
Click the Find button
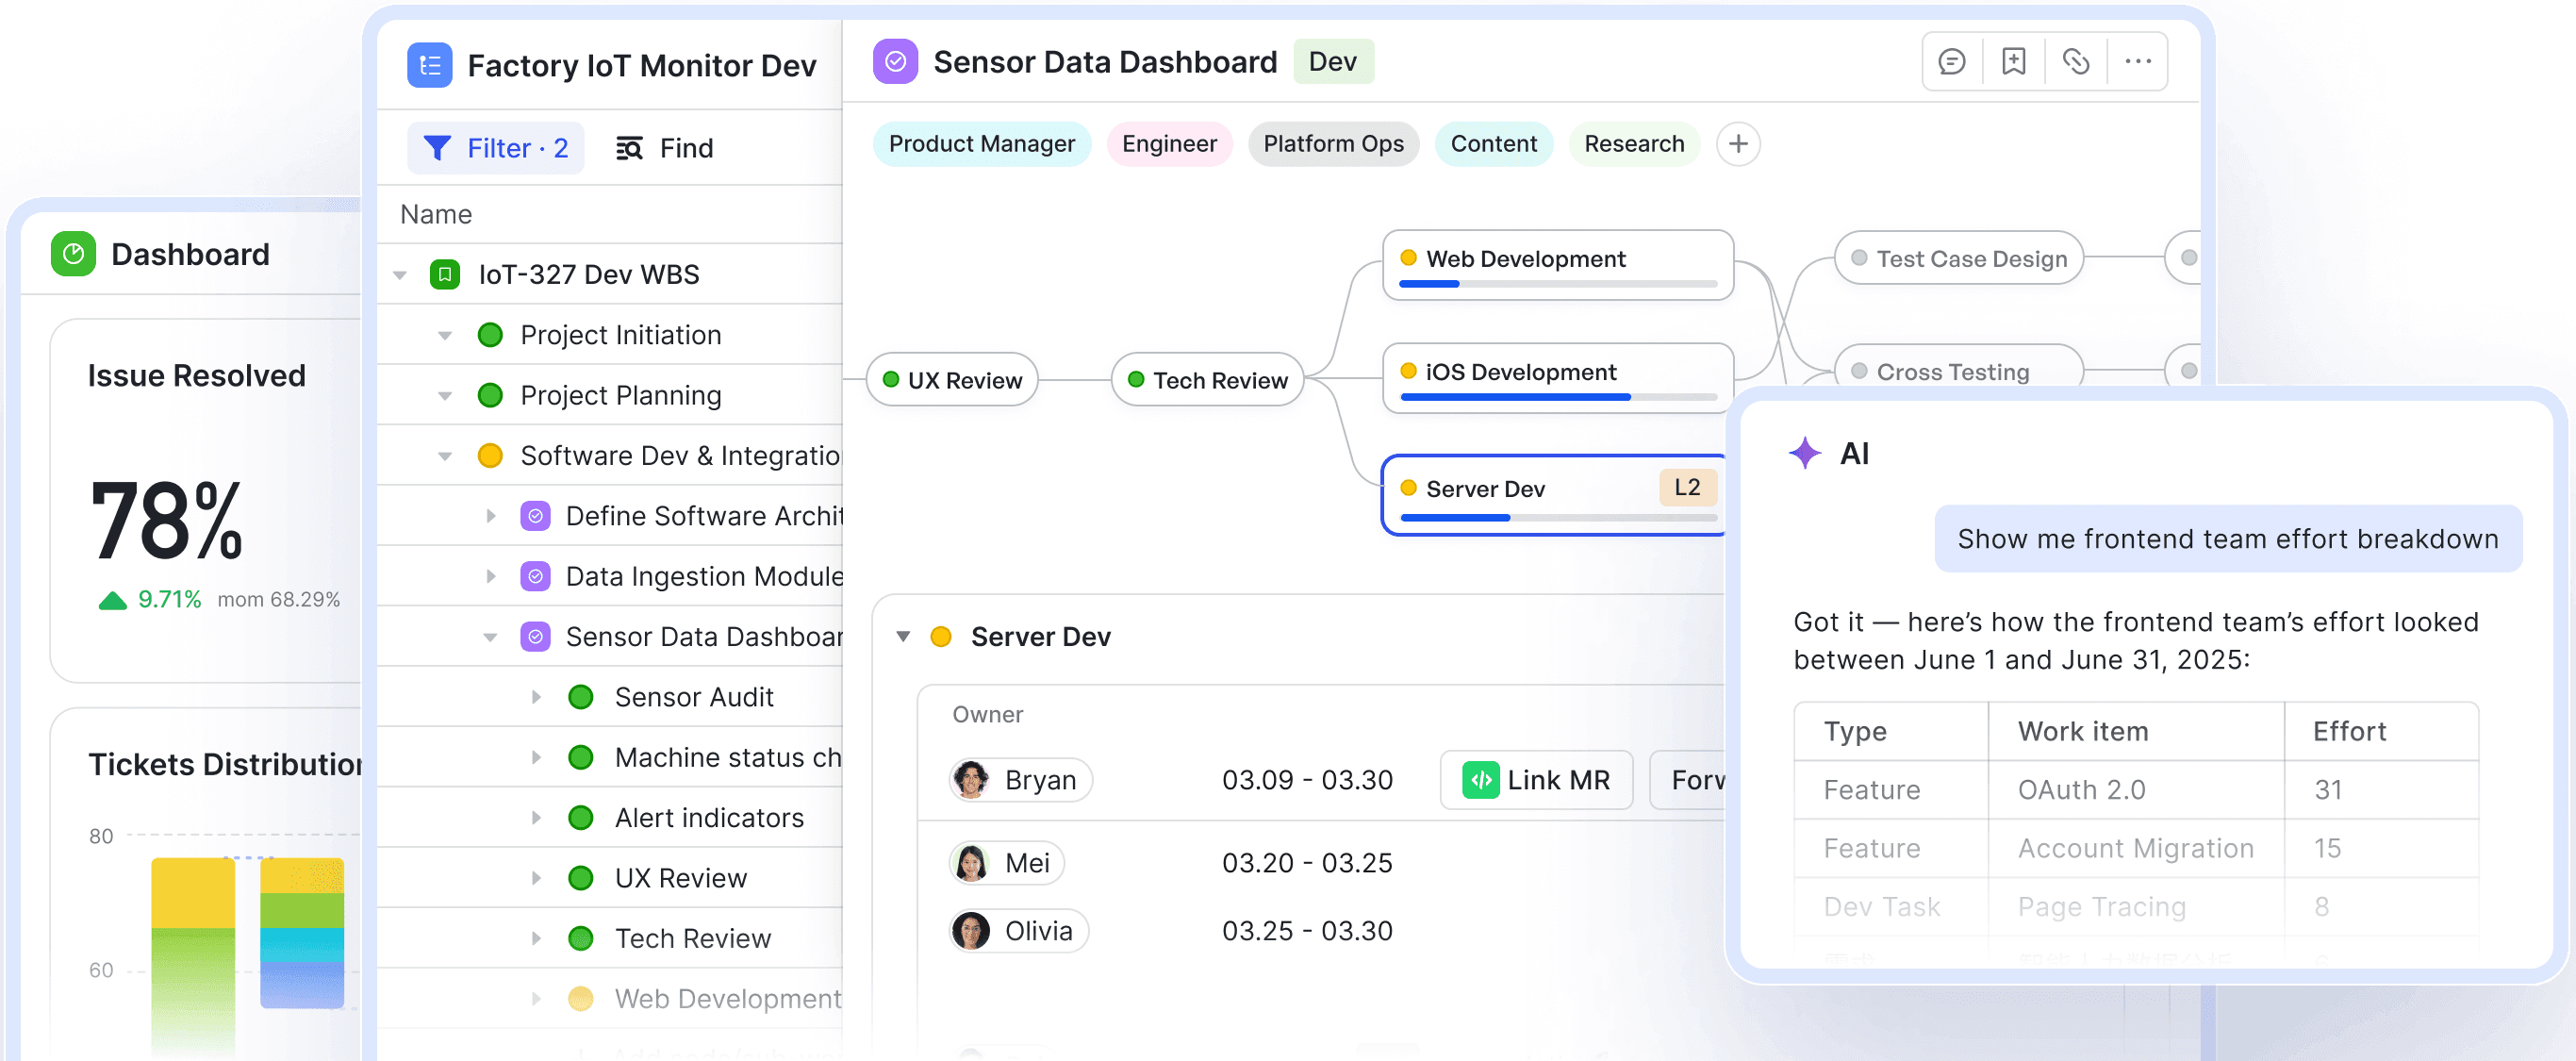coord(665,148)
